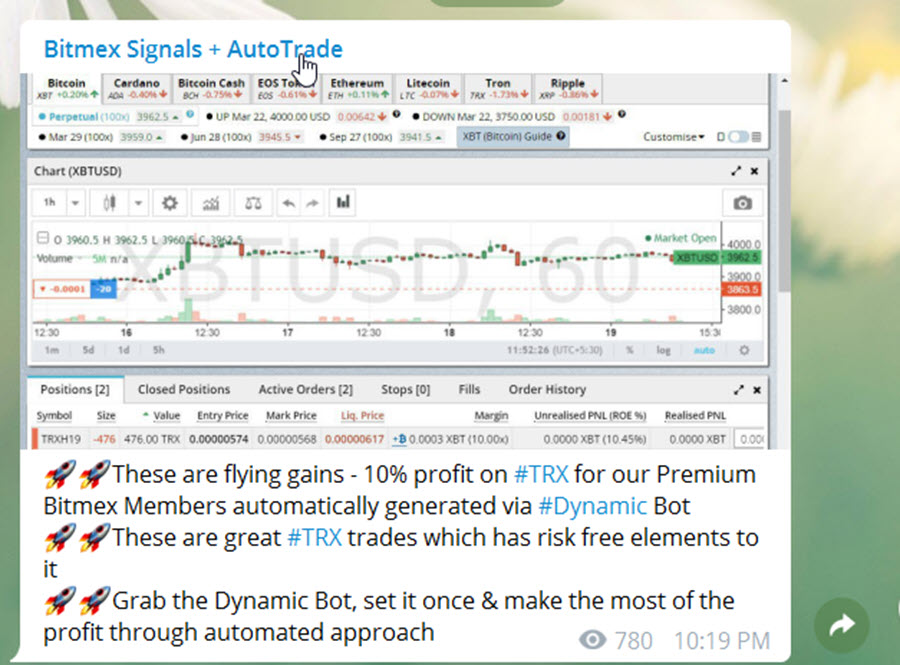900x665 pixels.
Task: Maximize the Positions panel
Action: [739, 390]
